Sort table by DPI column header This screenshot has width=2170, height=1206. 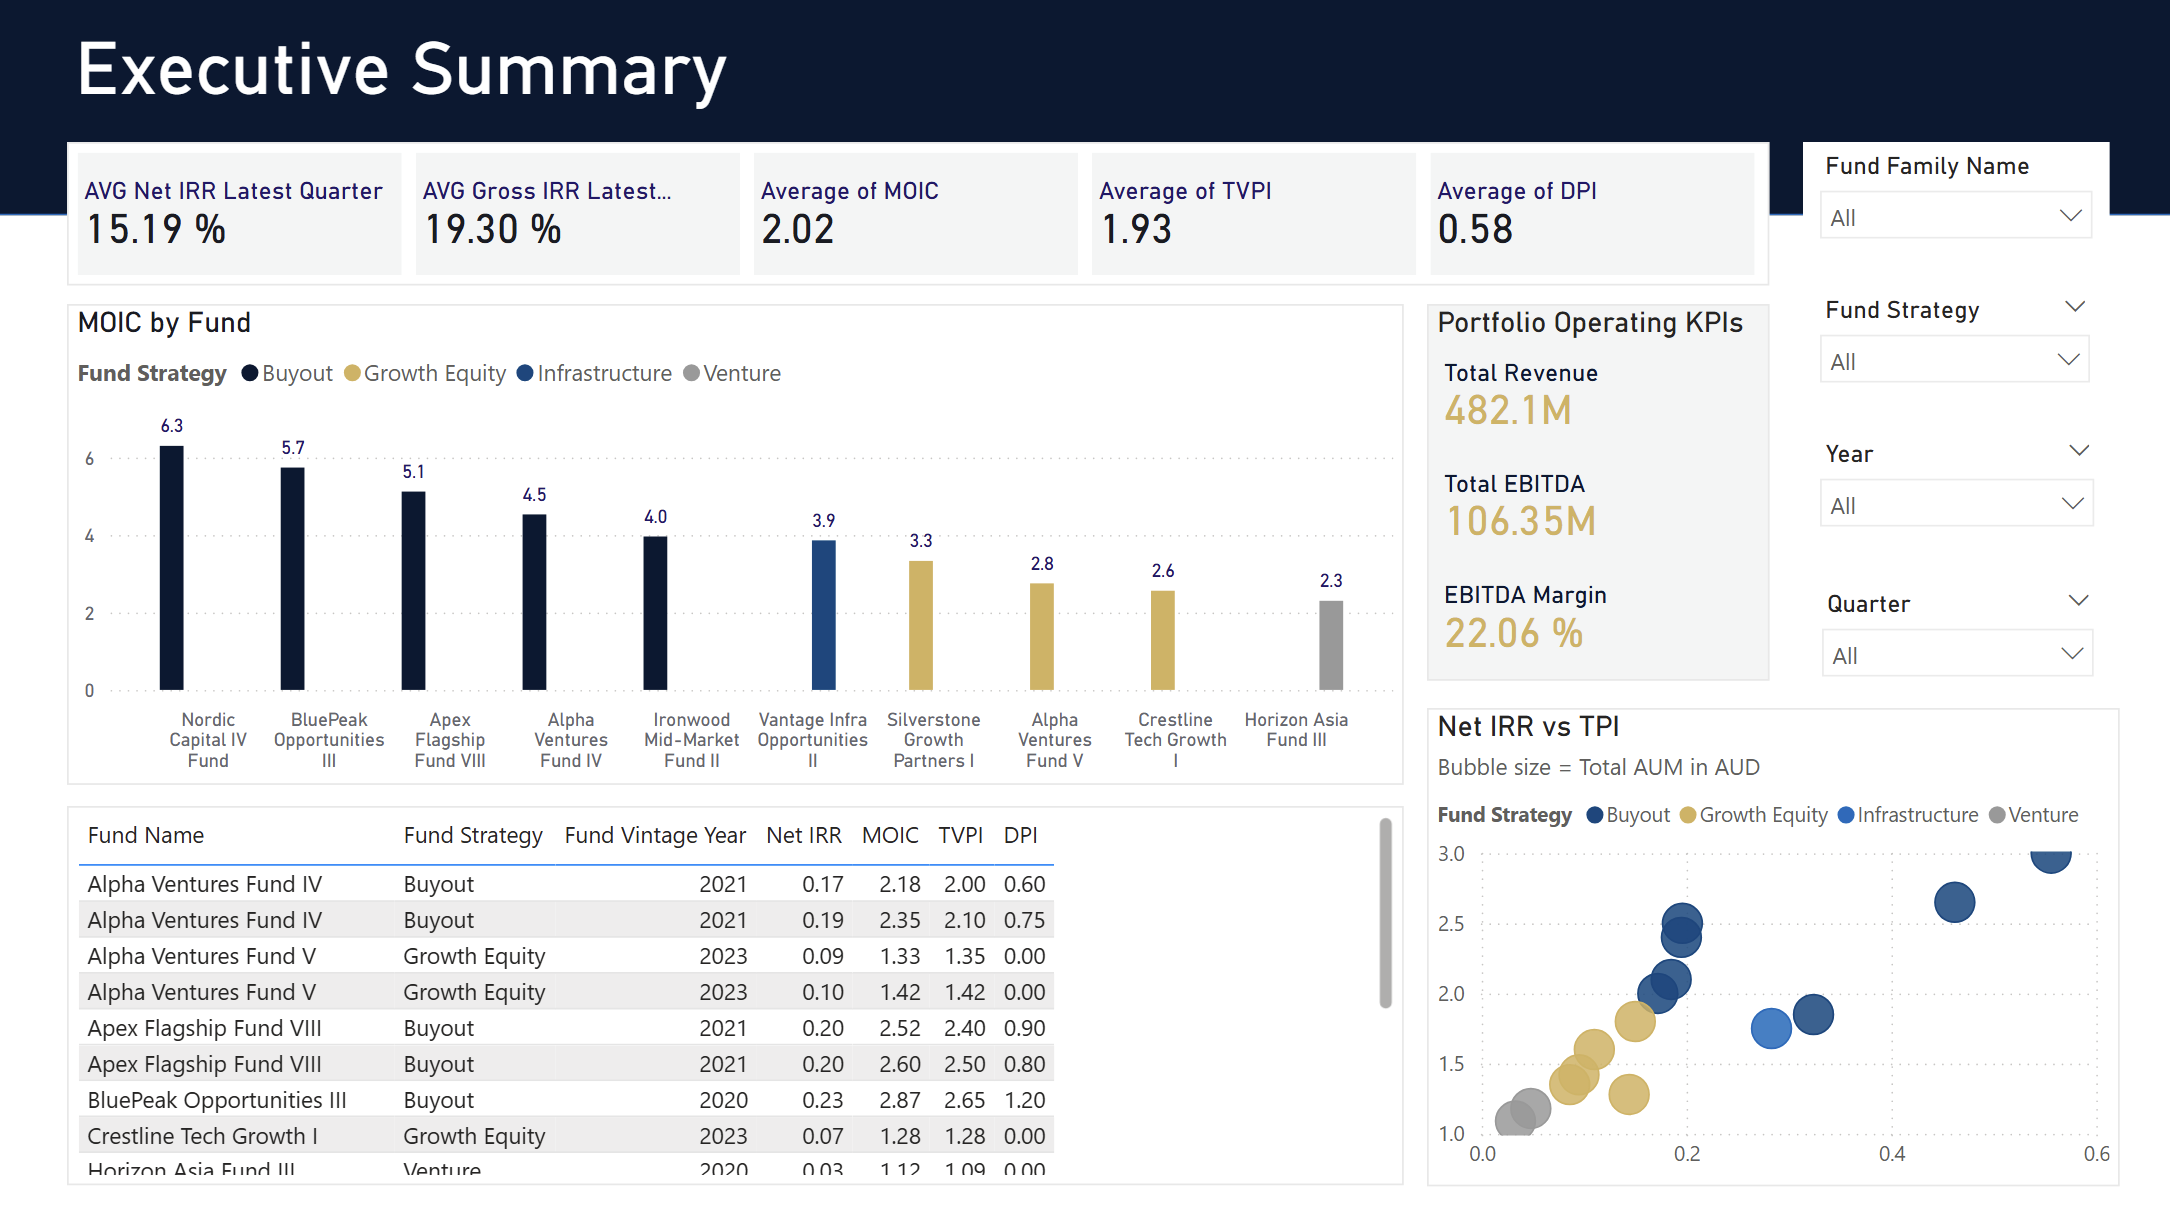(1021, 835)
